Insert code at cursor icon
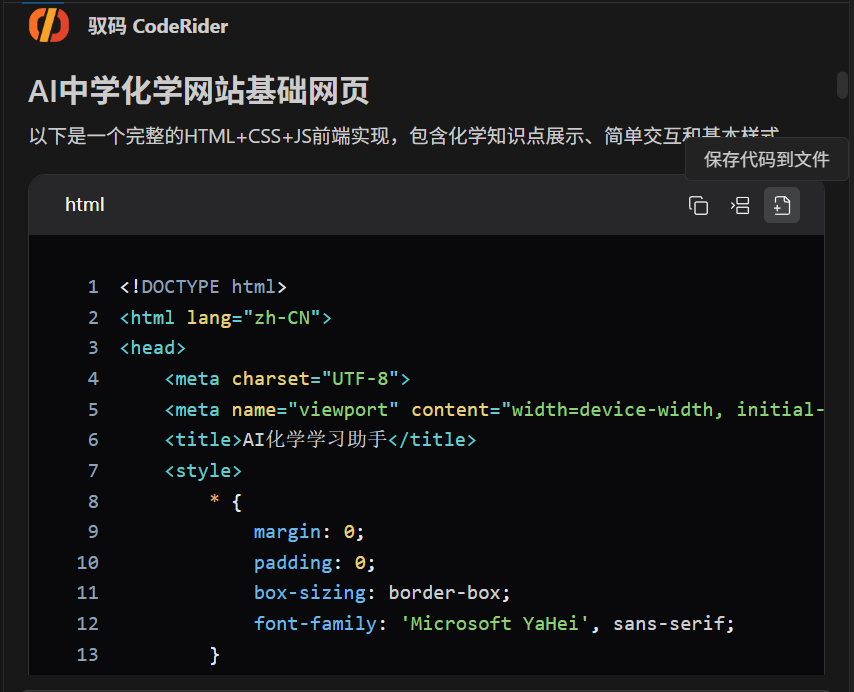854x692 pixels. coord(740,205)
